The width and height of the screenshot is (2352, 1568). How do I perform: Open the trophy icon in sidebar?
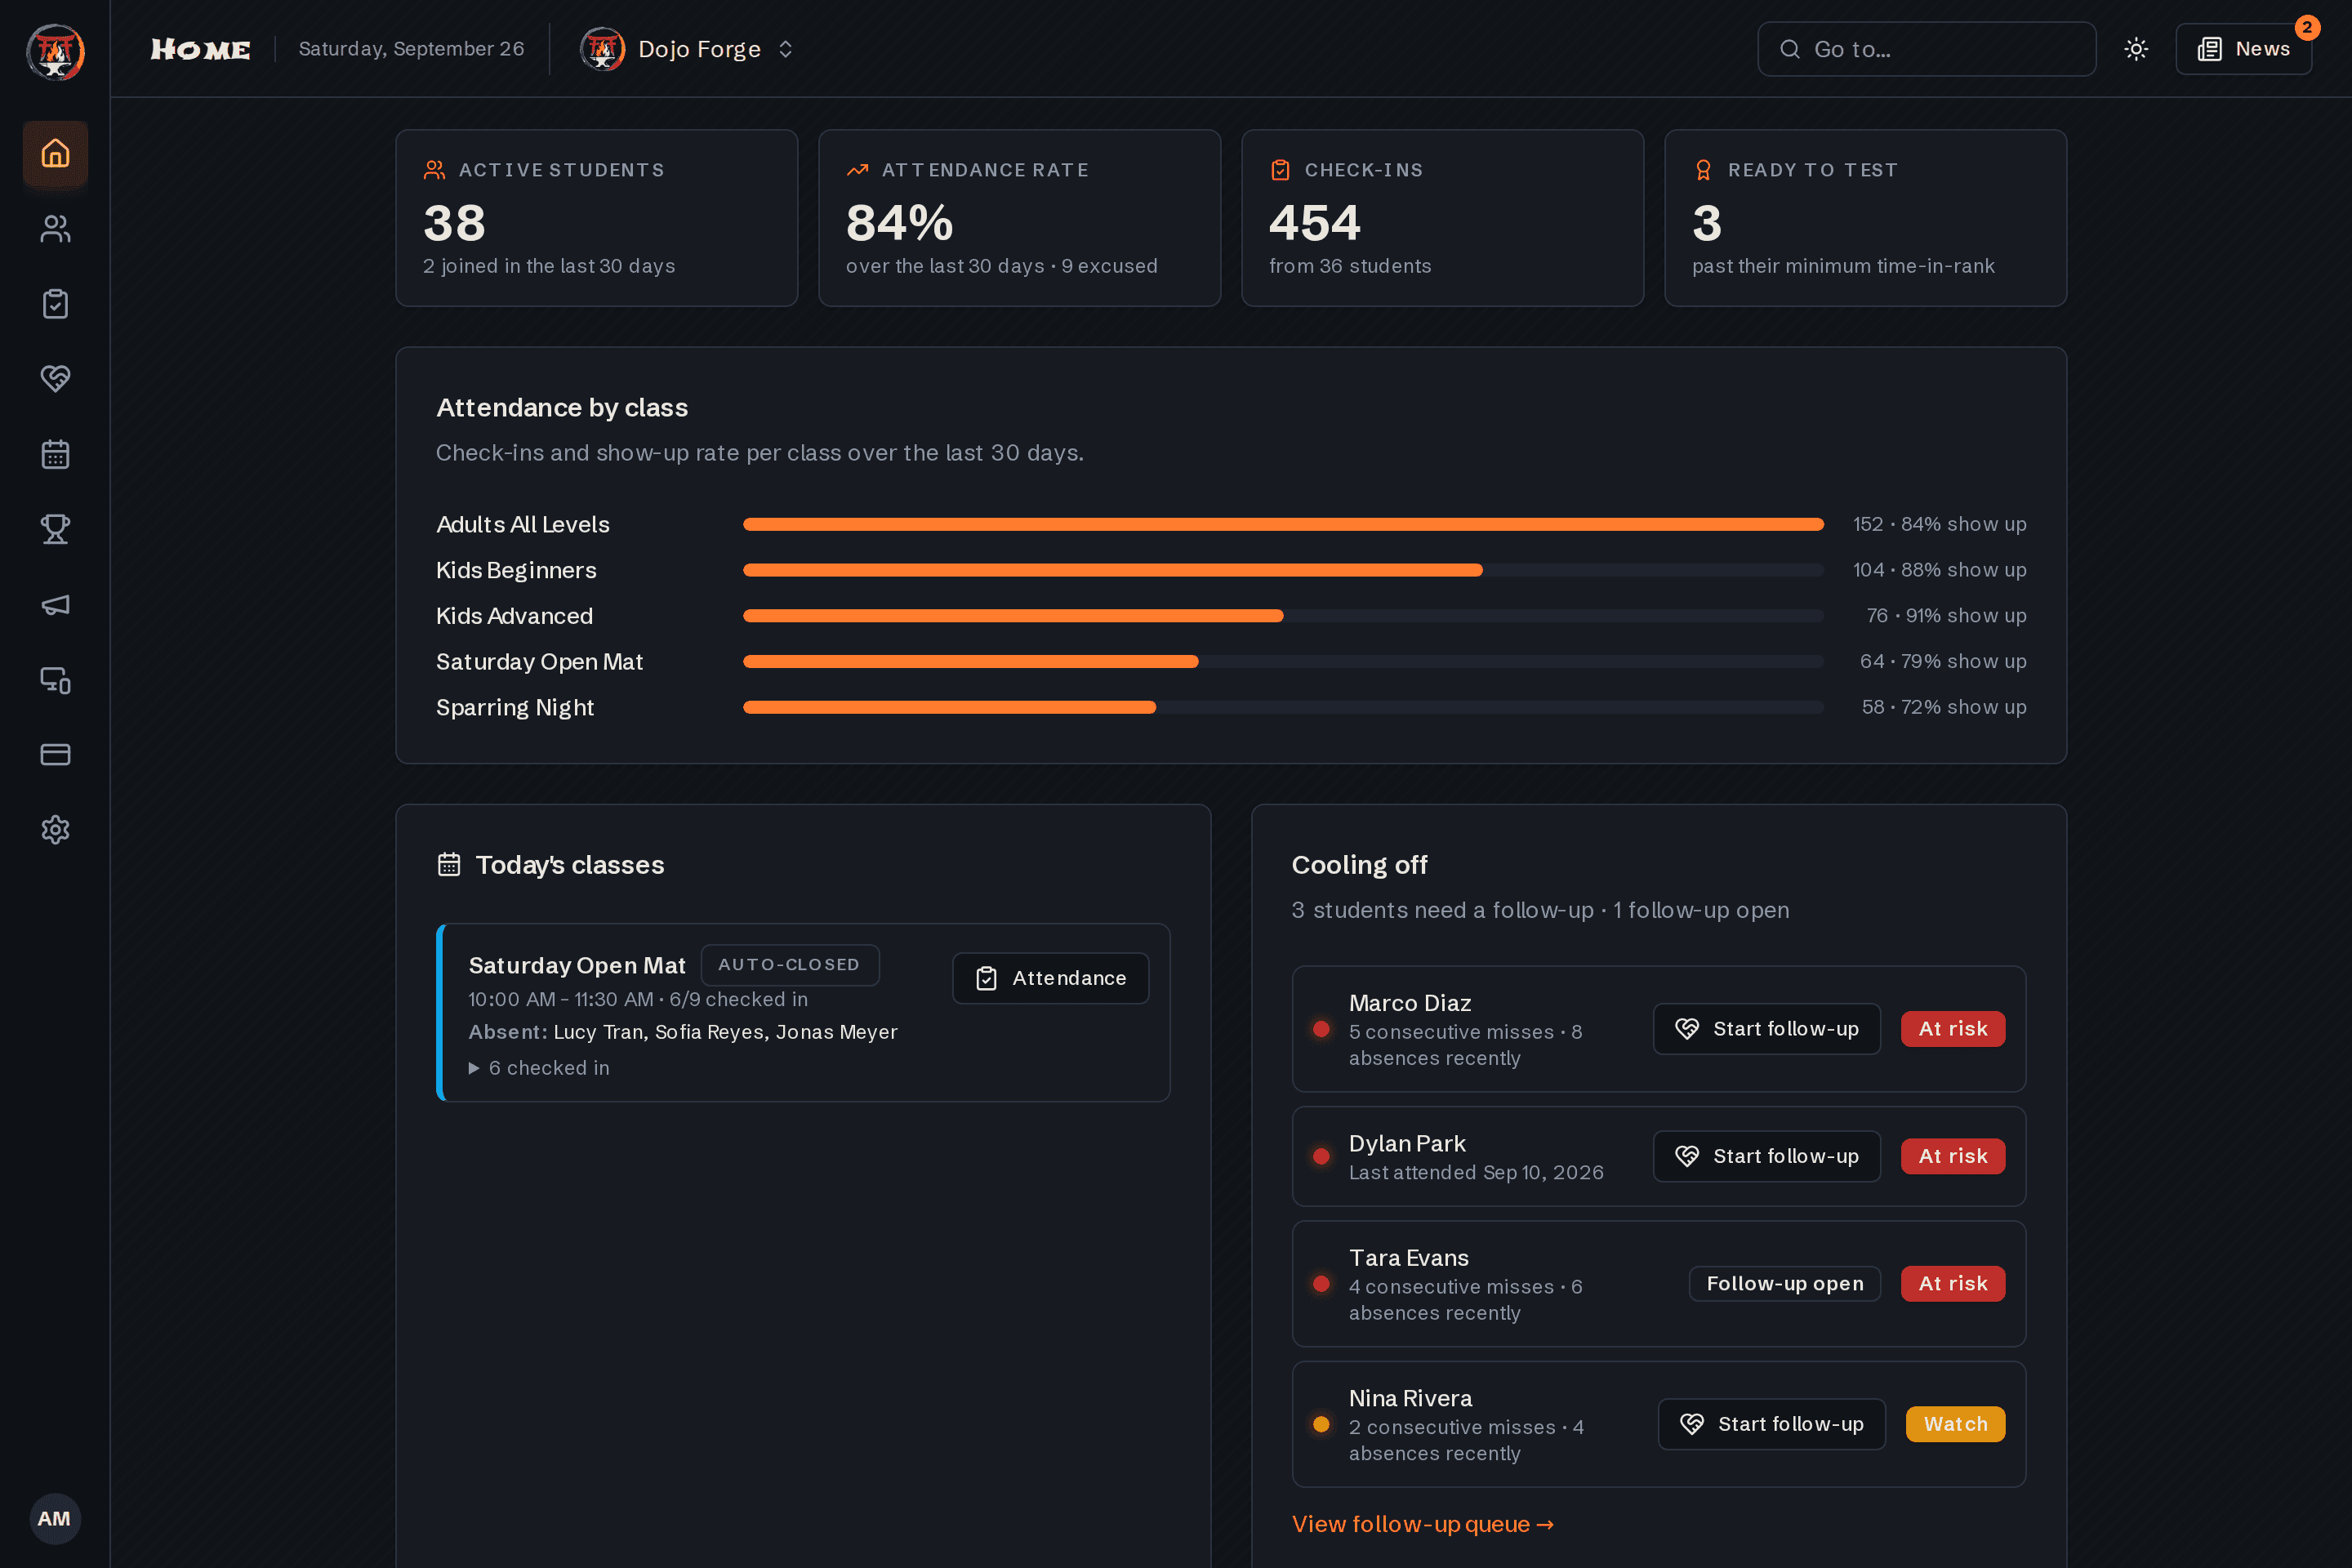tap(55, 529)
